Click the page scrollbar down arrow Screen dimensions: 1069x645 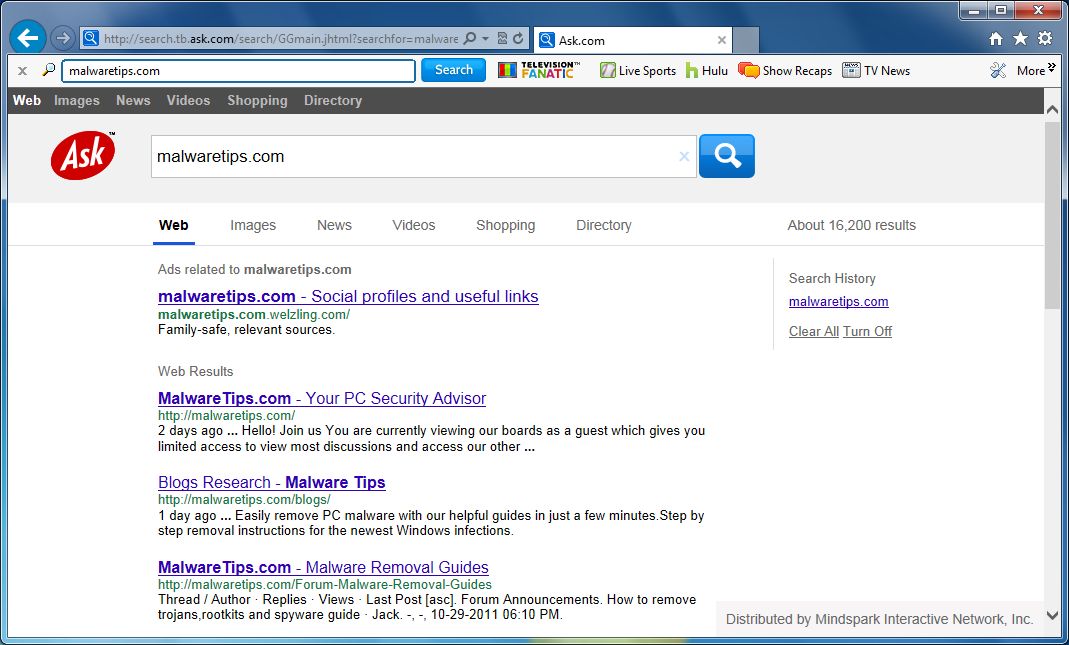tap(1052, 616)
